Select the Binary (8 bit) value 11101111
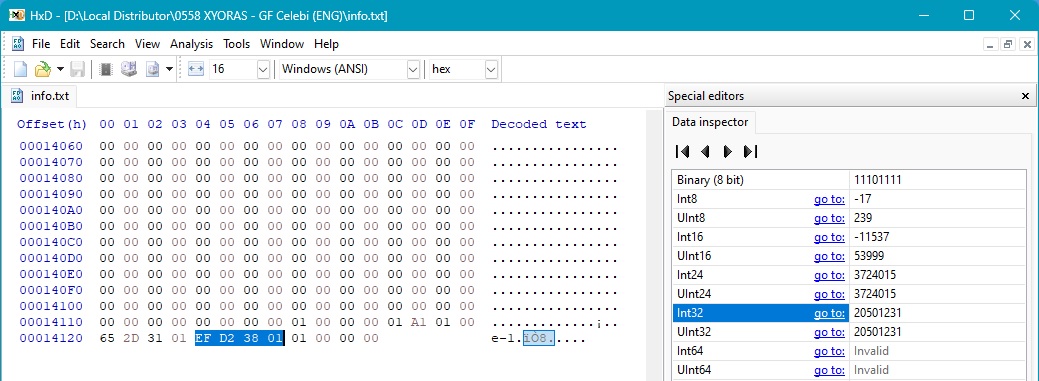The image size is (1039, 381). pos(877,180)
